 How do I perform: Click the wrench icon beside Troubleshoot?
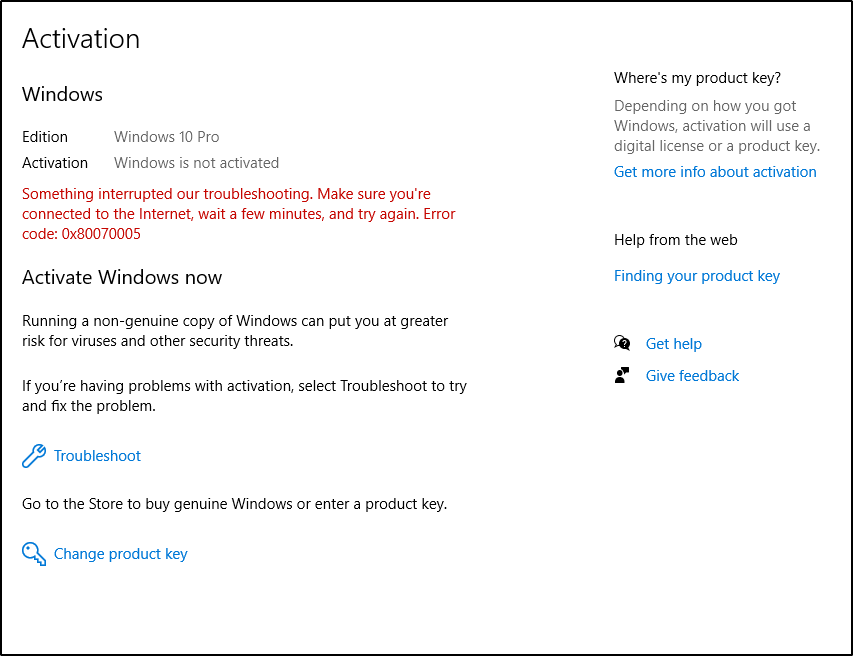(x=34, y=456)
